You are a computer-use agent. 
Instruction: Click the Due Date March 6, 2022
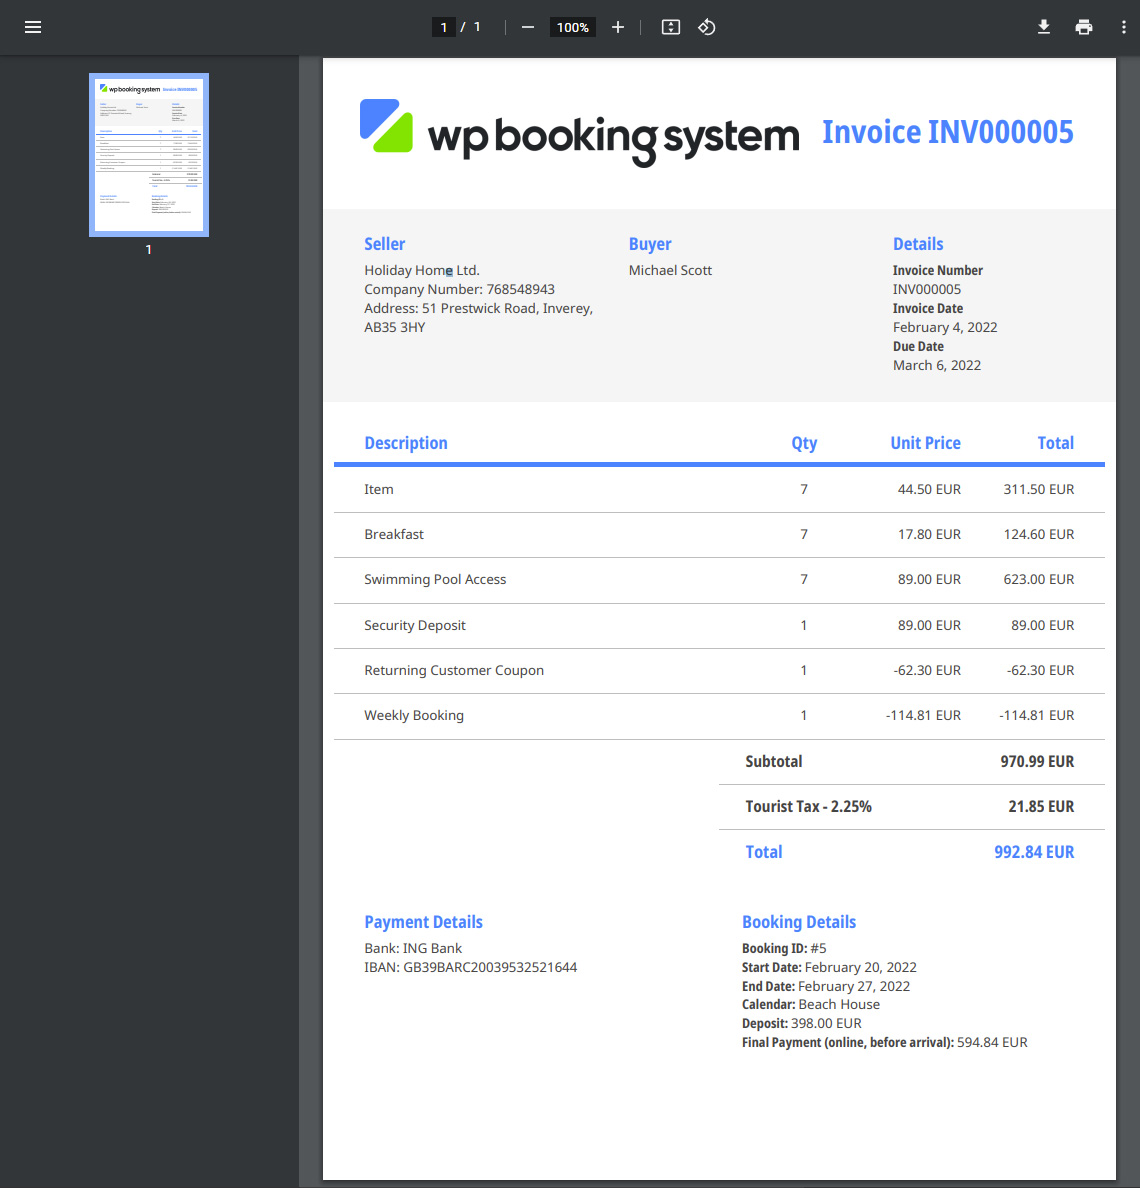[937, 365]
